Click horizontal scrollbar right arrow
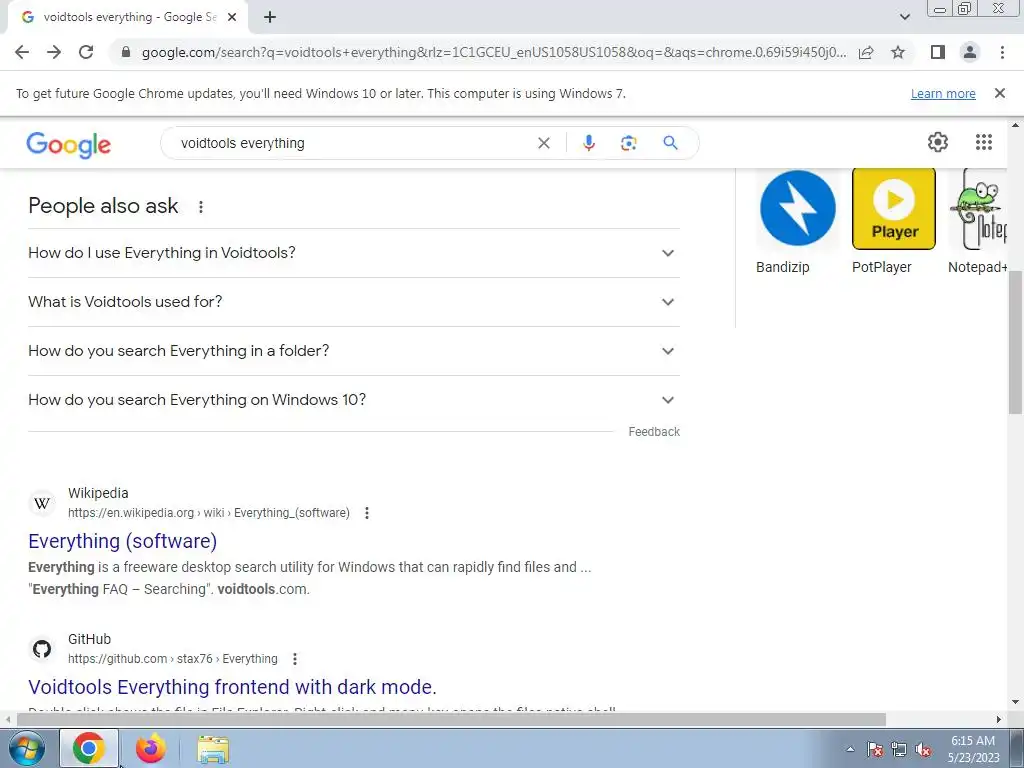 999,720
